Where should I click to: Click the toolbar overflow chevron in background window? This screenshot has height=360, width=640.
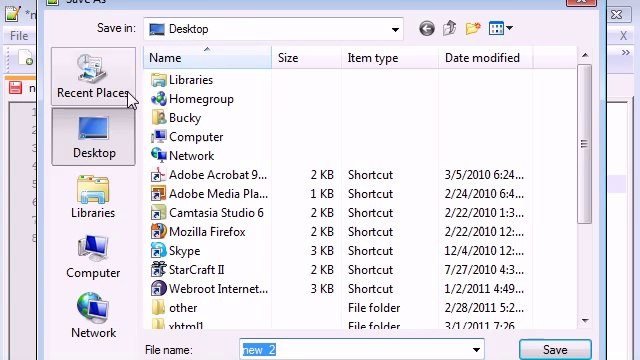(625, 53)
